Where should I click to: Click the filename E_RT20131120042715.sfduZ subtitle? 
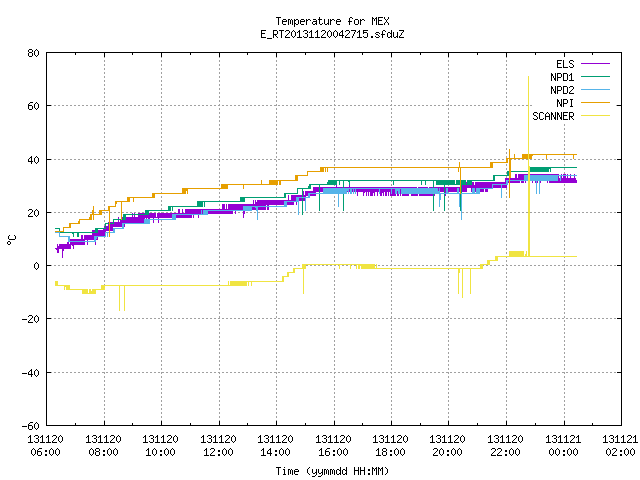click(332, 34)
